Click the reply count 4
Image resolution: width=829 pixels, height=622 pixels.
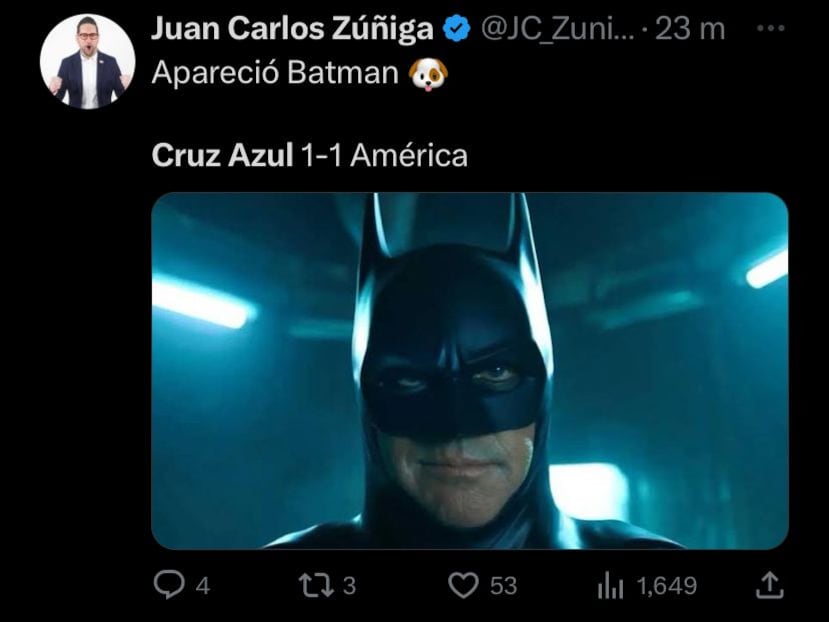click(x=202, y=586)
